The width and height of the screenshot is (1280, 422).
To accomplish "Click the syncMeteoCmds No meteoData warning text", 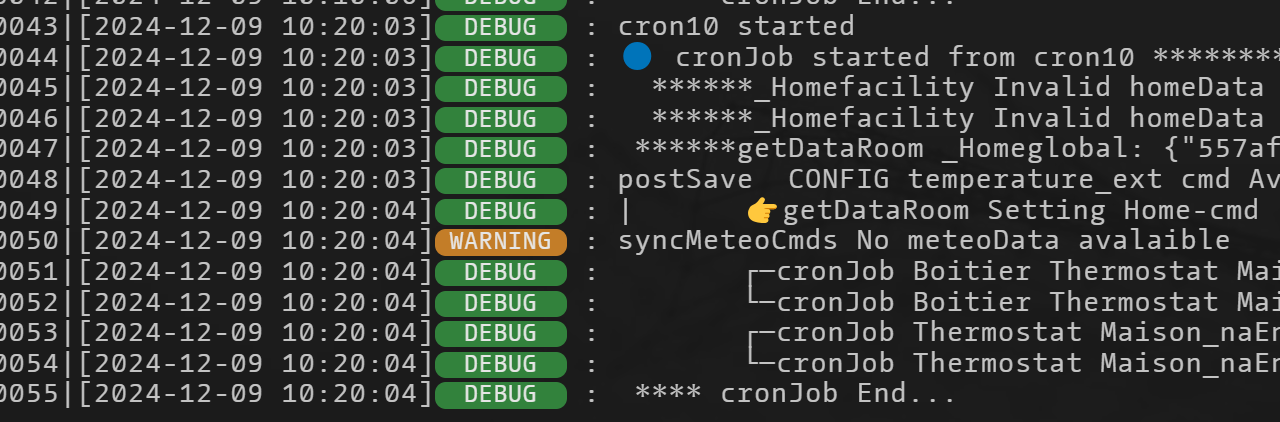I will pyautogui.click(x=924, y=241).
